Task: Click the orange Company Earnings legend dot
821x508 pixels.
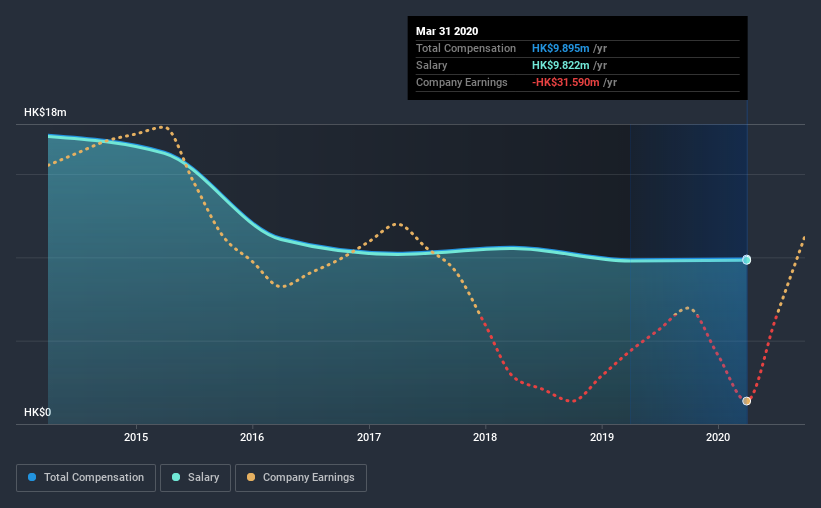Action: tap(251, 477)
